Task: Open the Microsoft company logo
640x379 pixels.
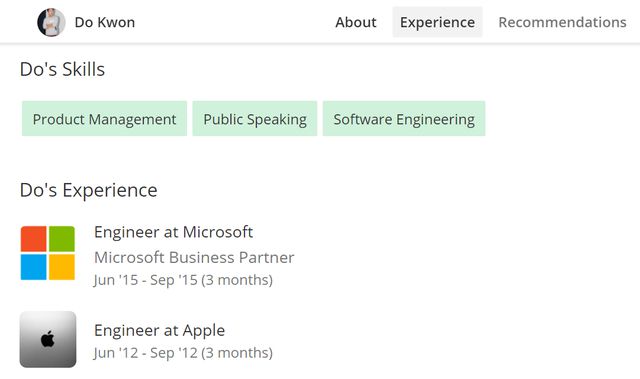Action: click(x=48, y=253)
